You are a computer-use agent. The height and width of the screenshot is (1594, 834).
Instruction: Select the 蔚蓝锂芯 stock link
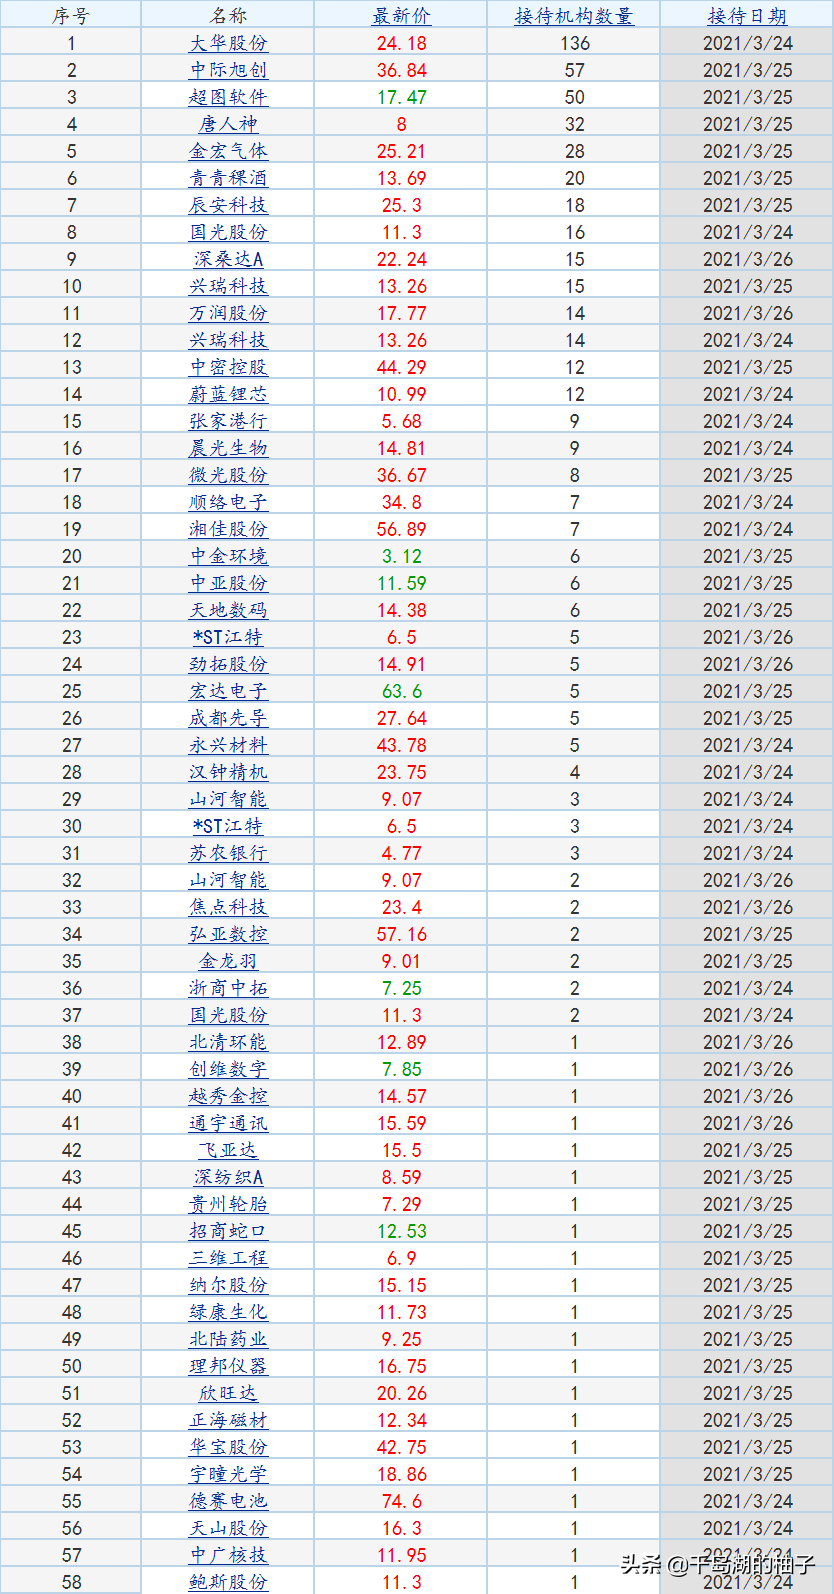(228, 394)
